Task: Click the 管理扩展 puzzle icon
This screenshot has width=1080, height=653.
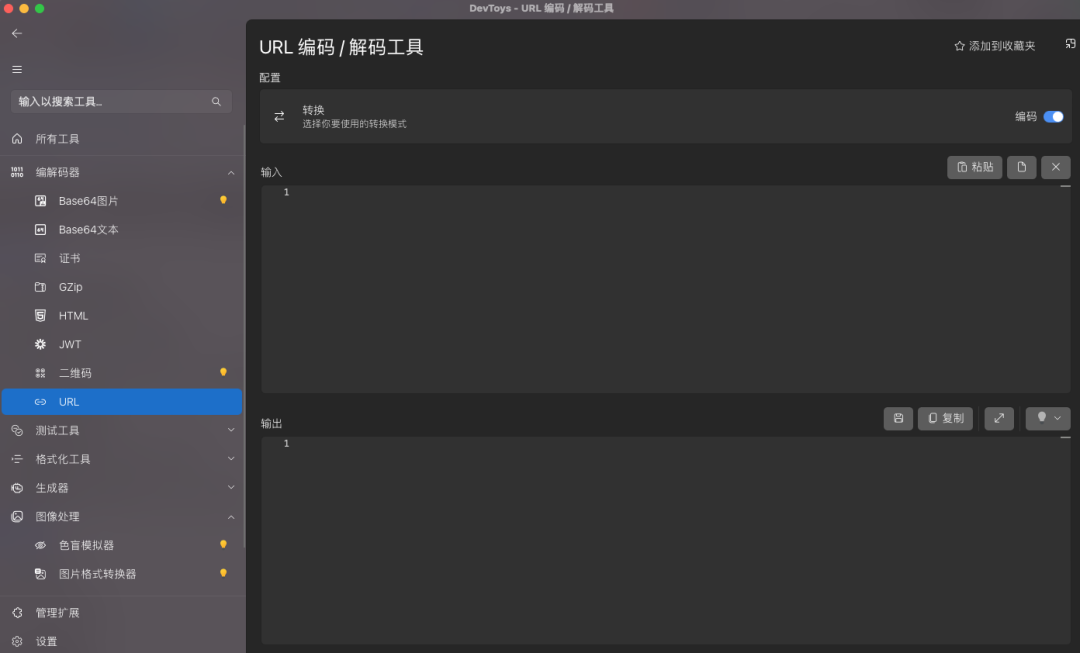Action: (17, 613)
